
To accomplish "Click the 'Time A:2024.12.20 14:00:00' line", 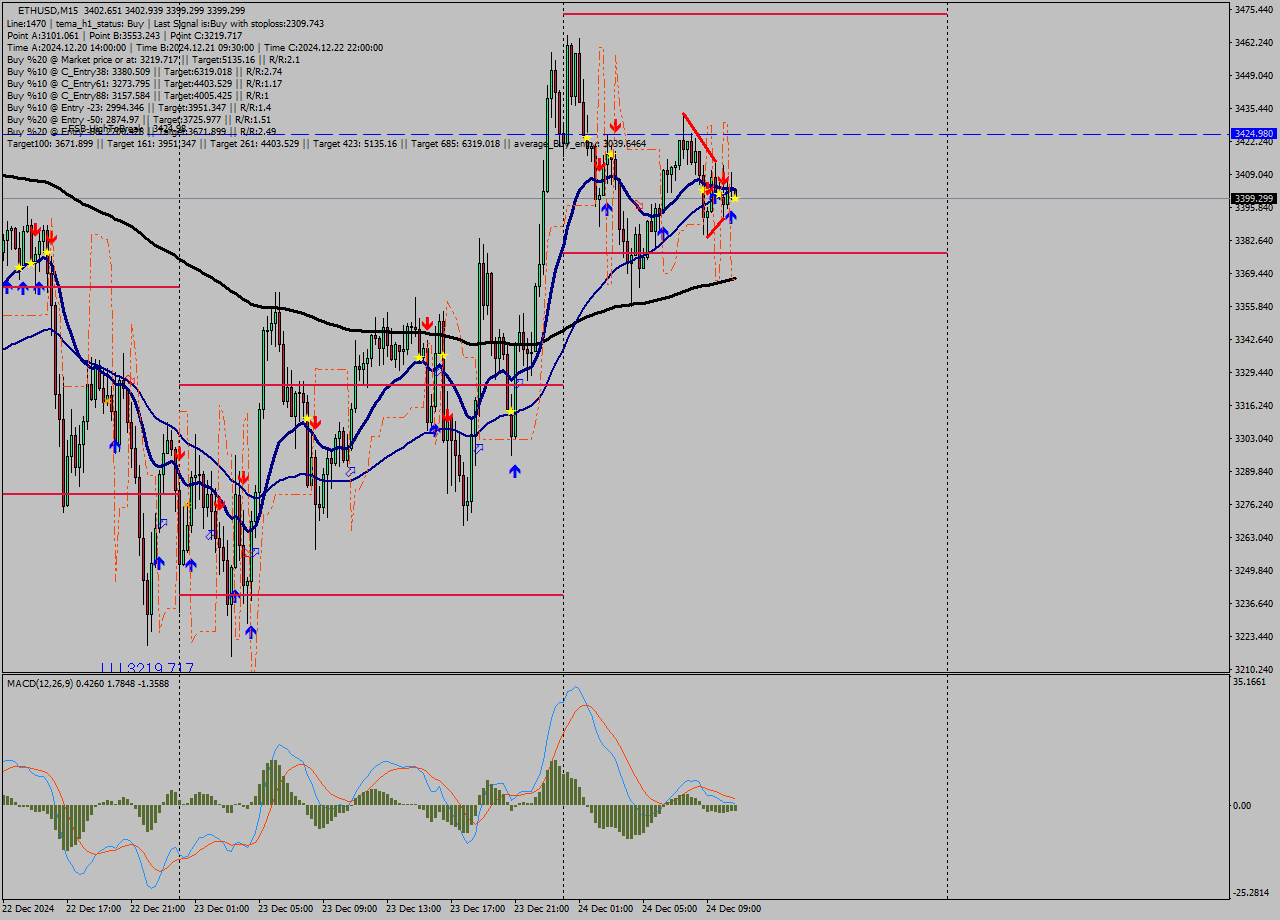I will click(194, 47).
